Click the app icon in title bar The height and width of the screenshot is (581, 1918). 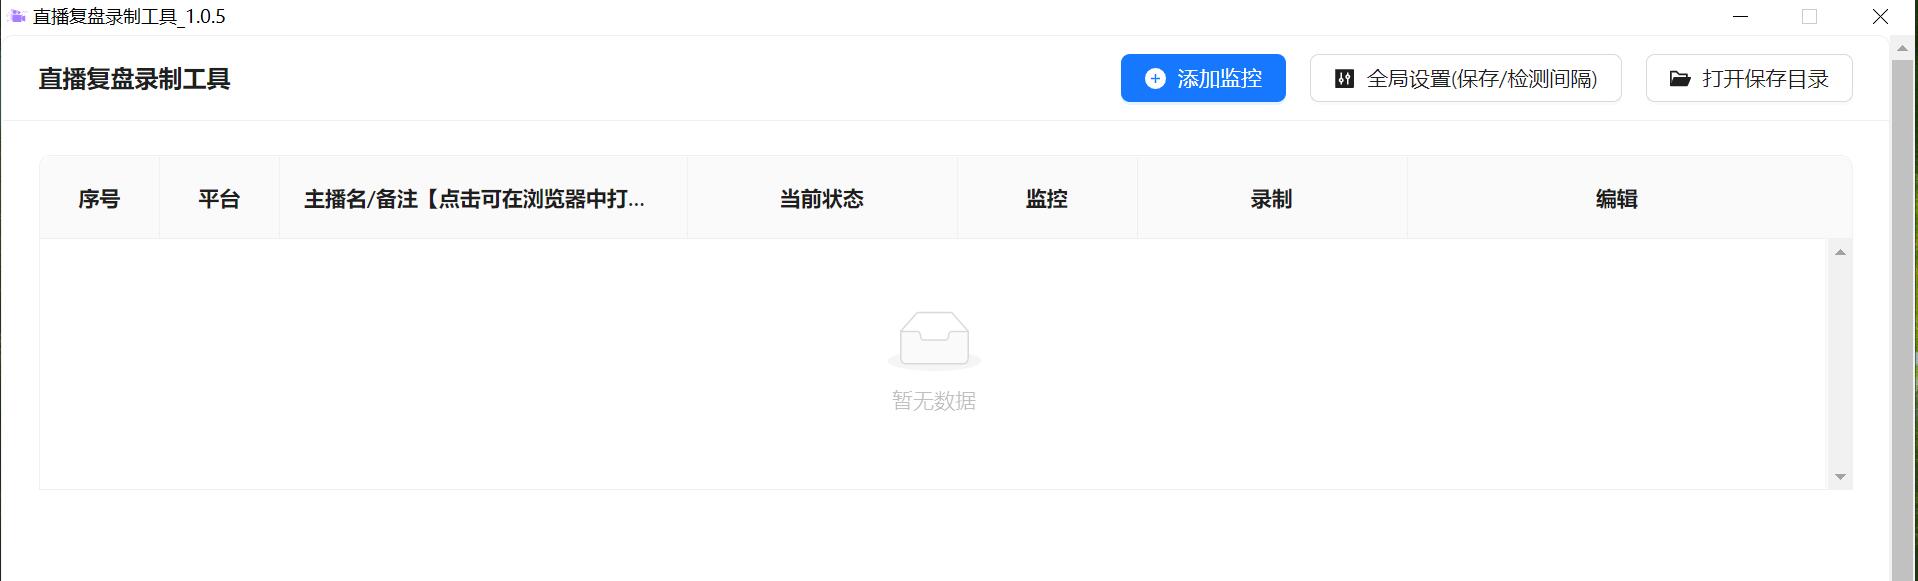(16, 16)
